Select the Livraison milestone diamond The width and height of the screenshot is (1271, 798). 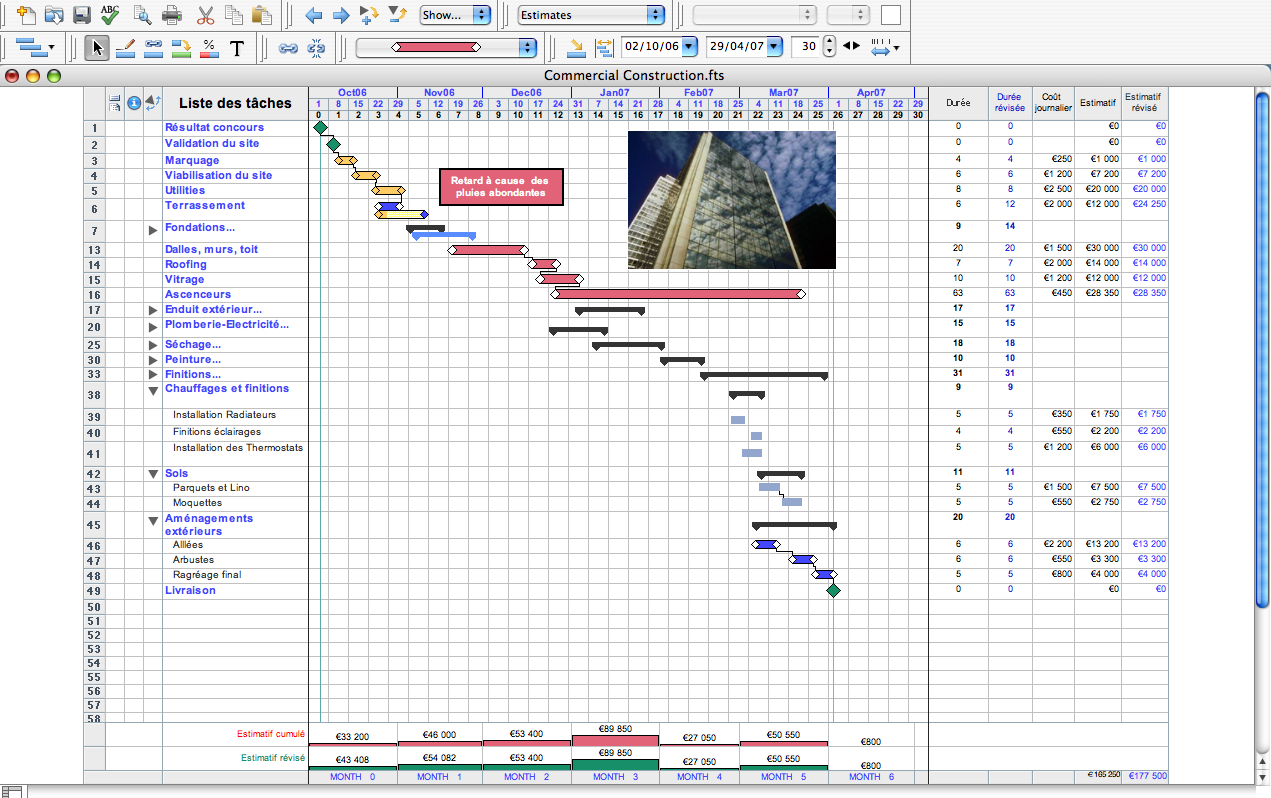[x=833, y=591]
